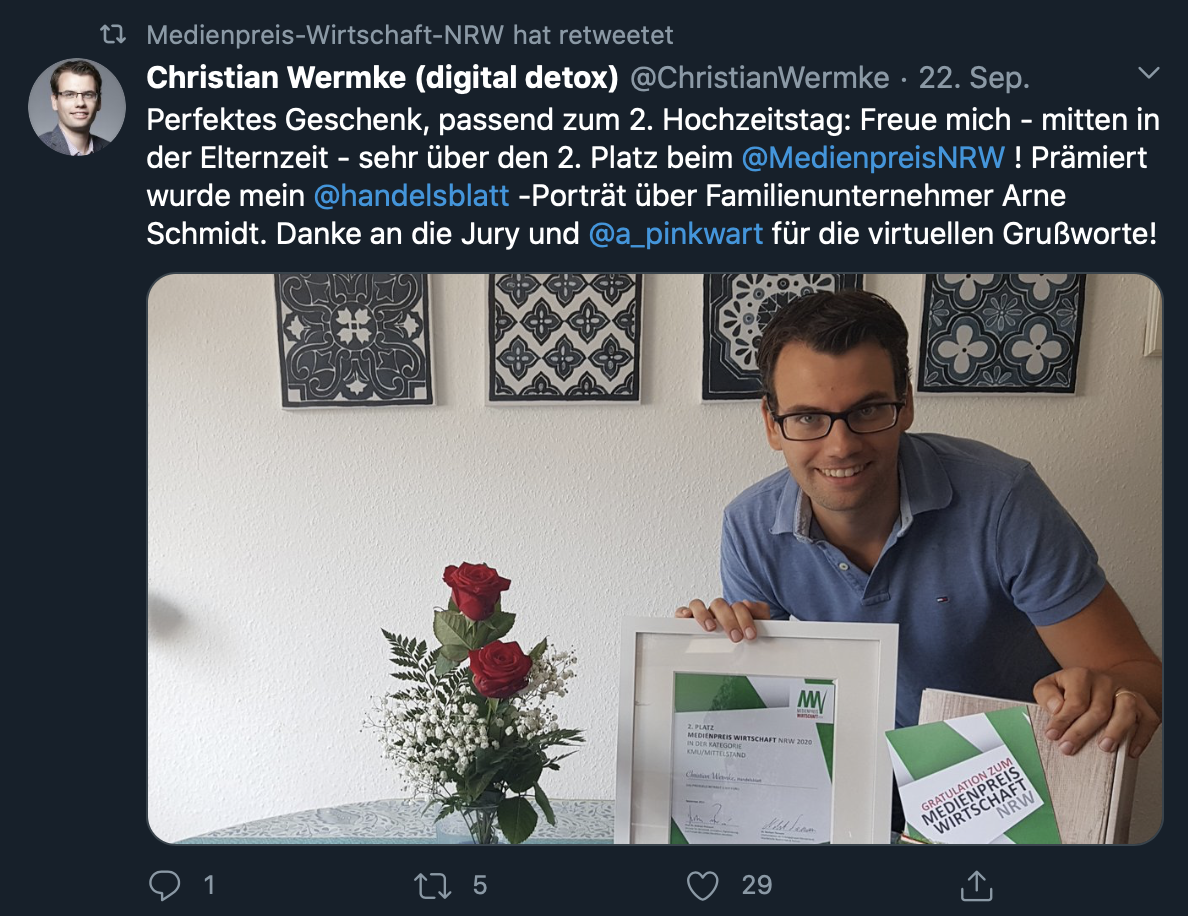The width and height of the screenshot is (1188, 916).
Task: Like the tweet with the heart icon
Action: tap(702, 885)
